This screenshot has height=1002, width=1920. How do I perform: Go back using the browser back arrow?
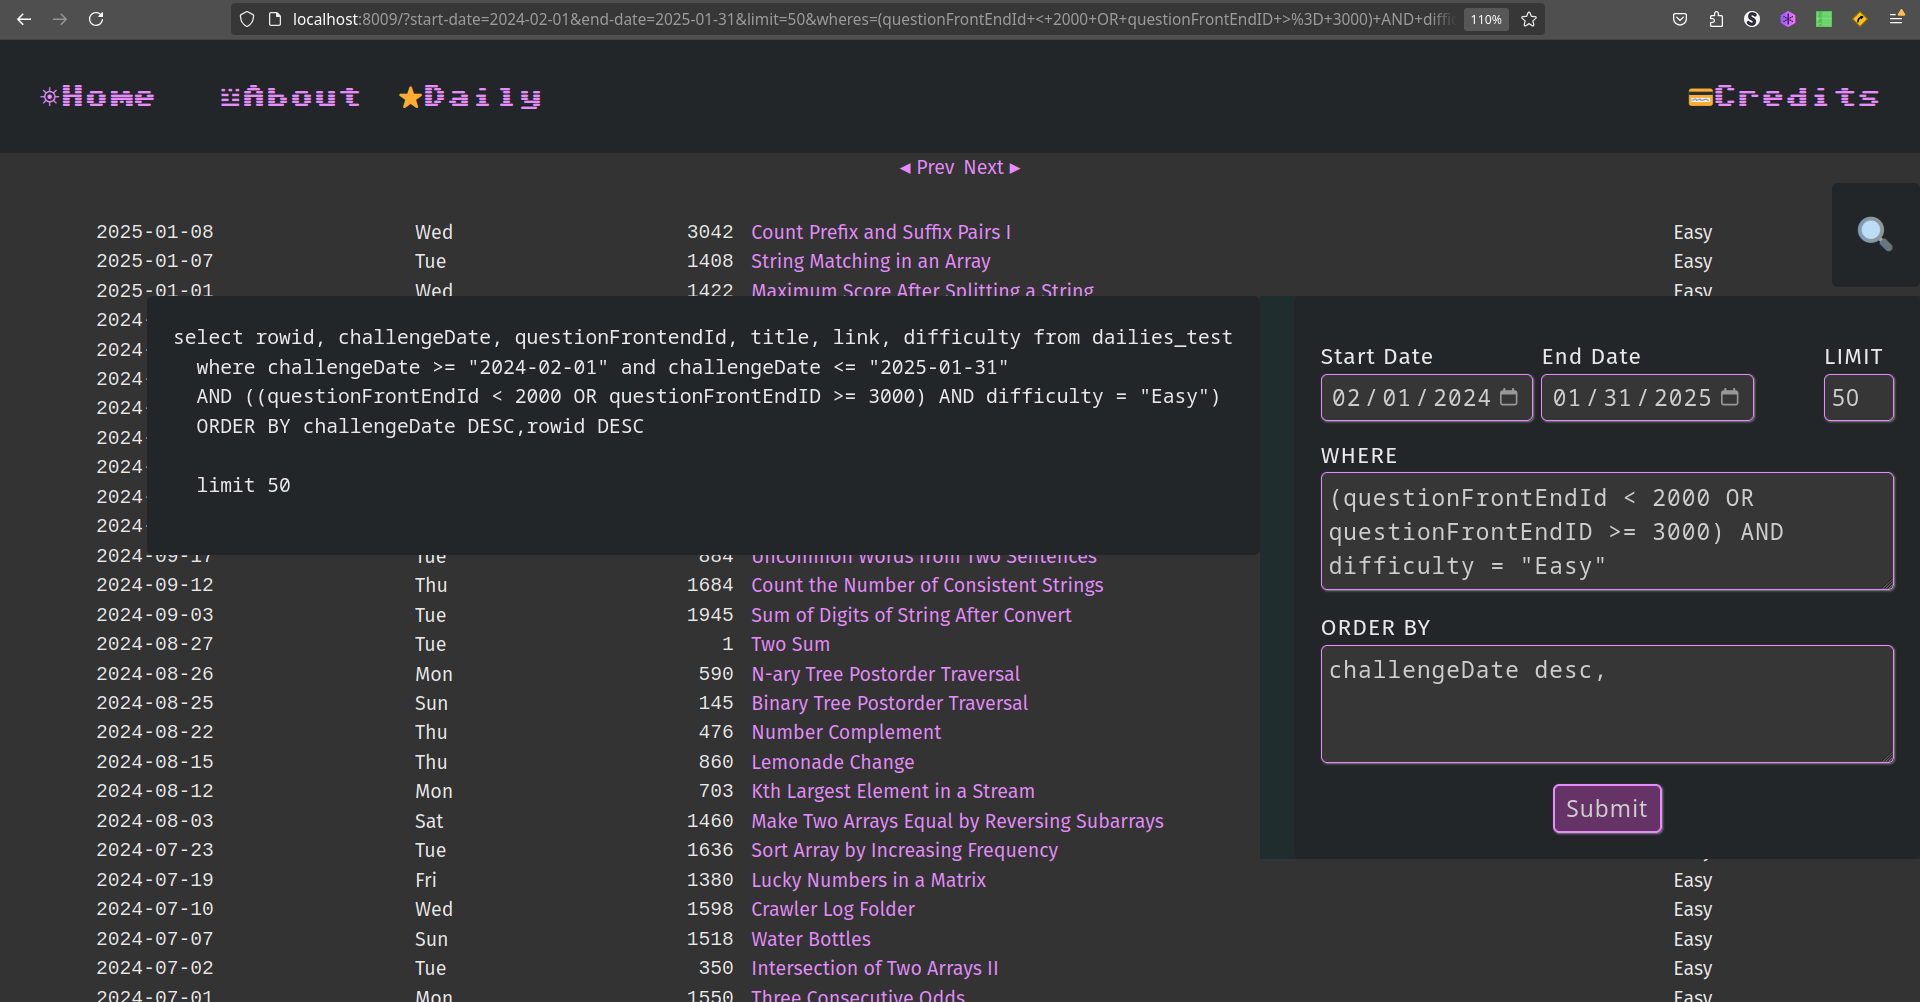[24, 19]
